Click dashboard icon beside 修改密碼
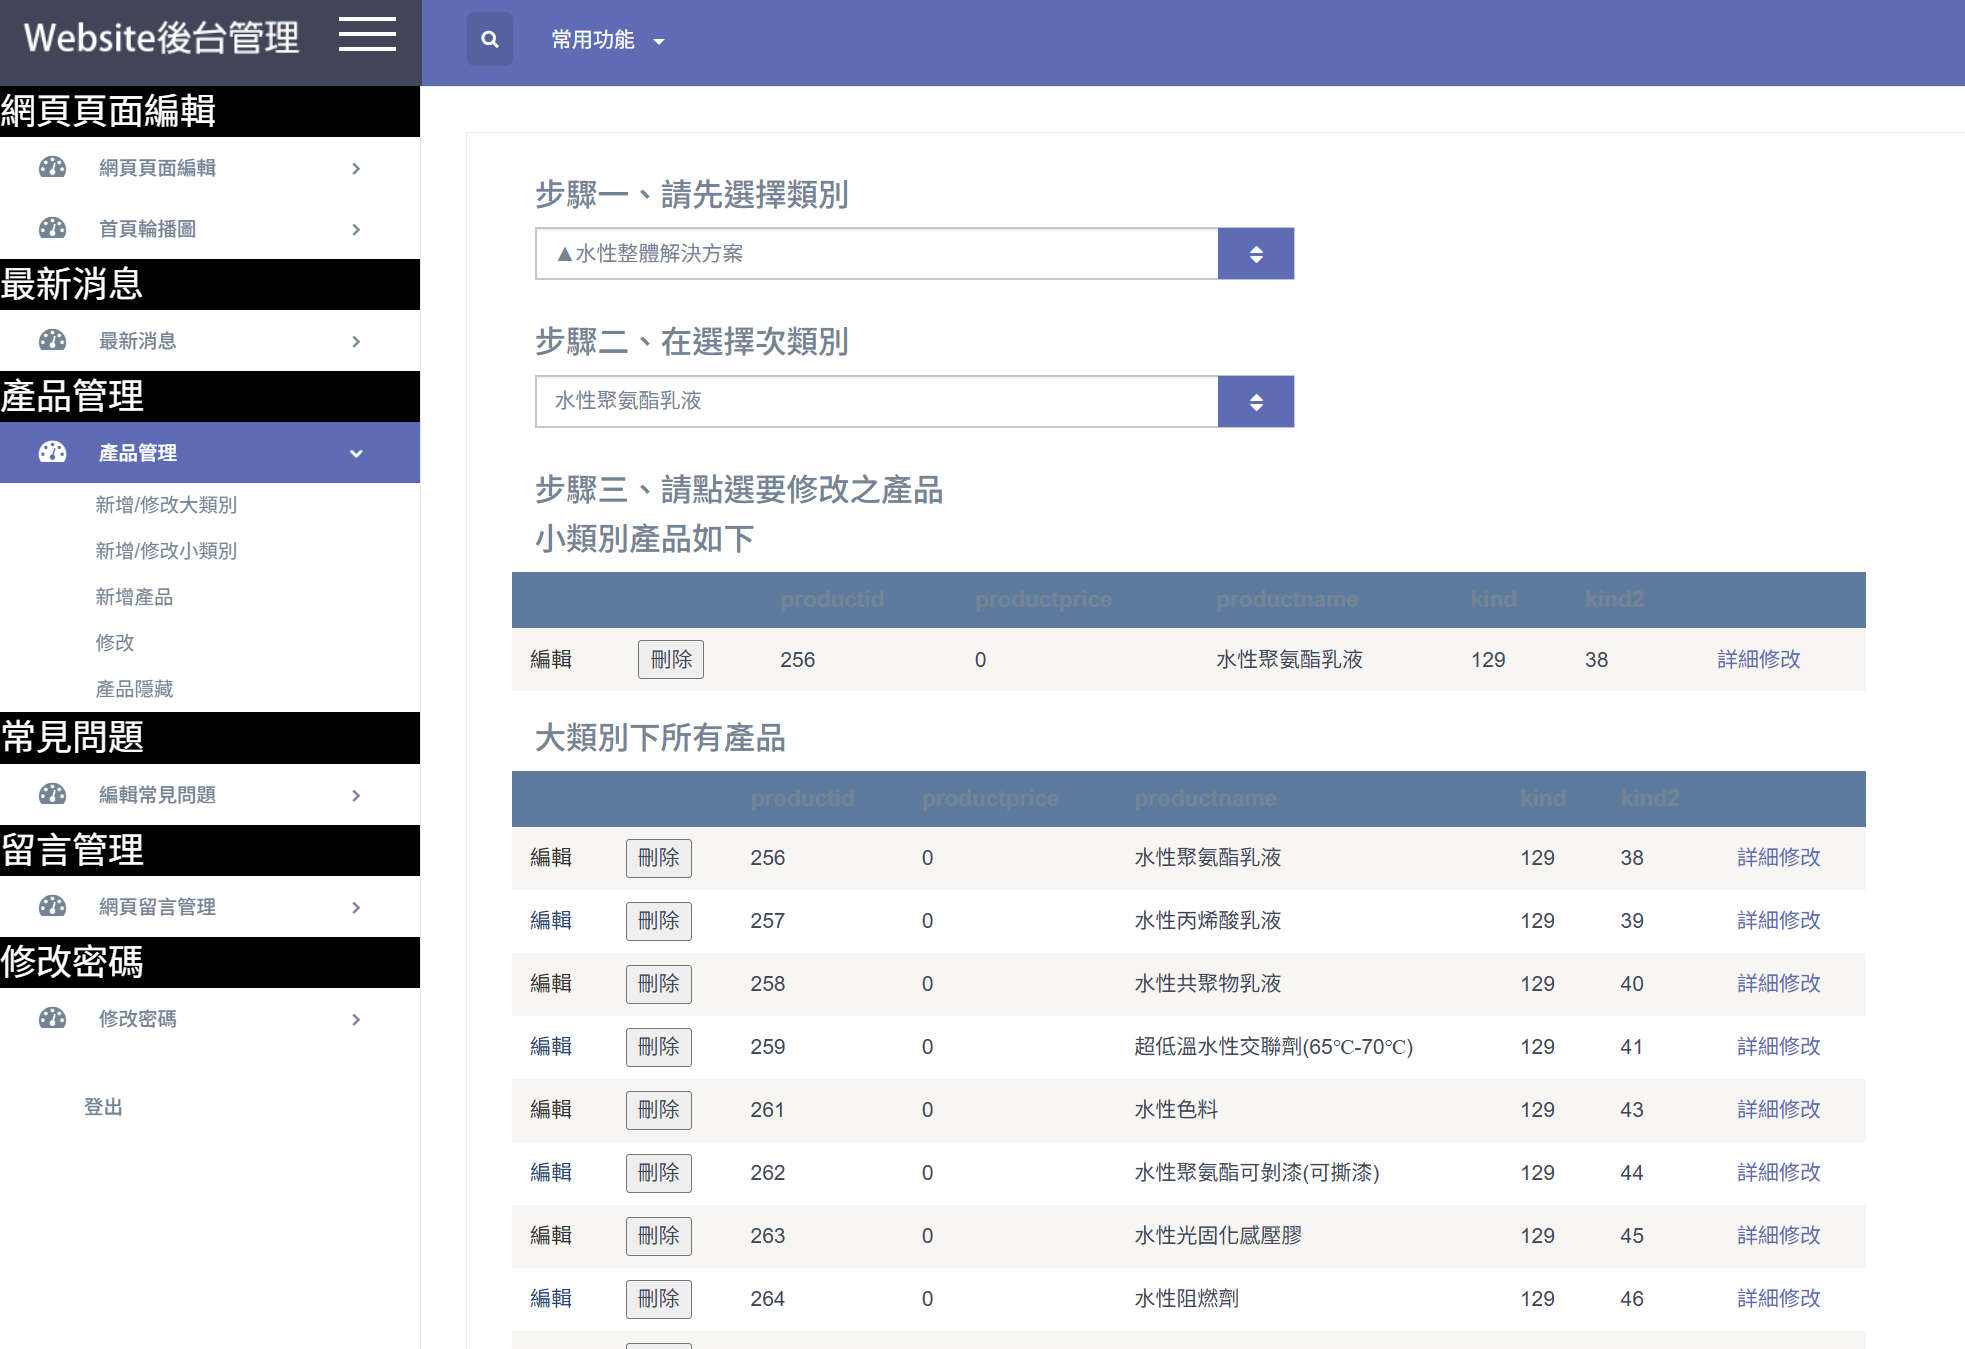 click(x=52, y=1018)
